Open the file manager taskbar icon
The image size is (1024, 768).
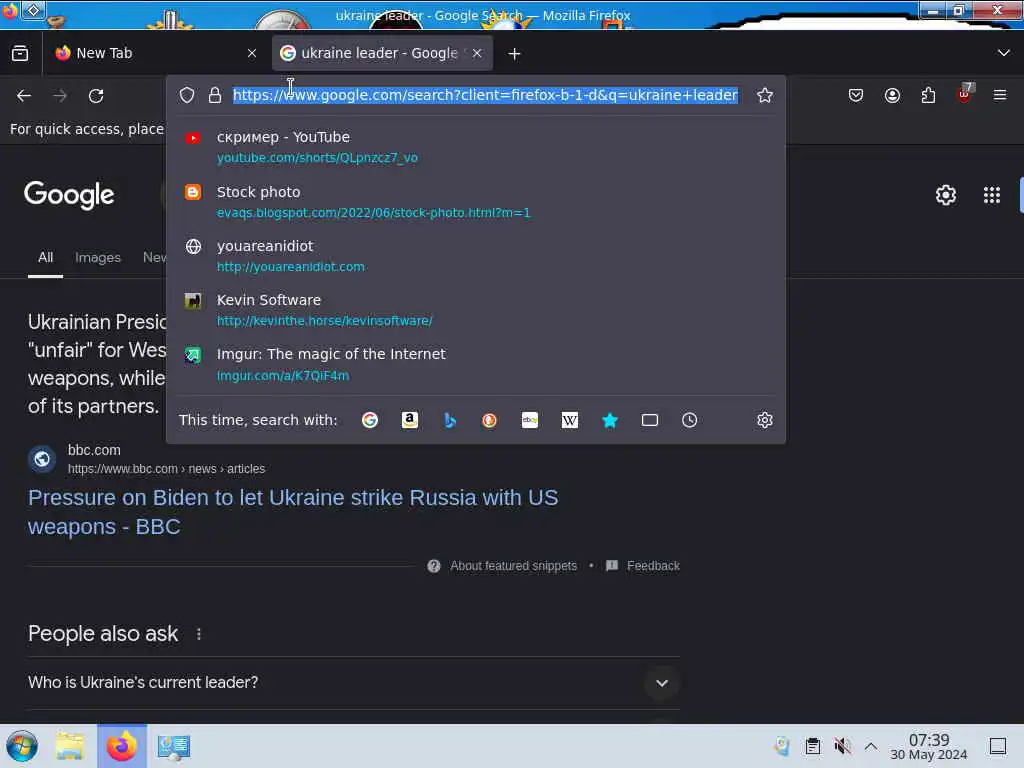[x=70, y=746]
